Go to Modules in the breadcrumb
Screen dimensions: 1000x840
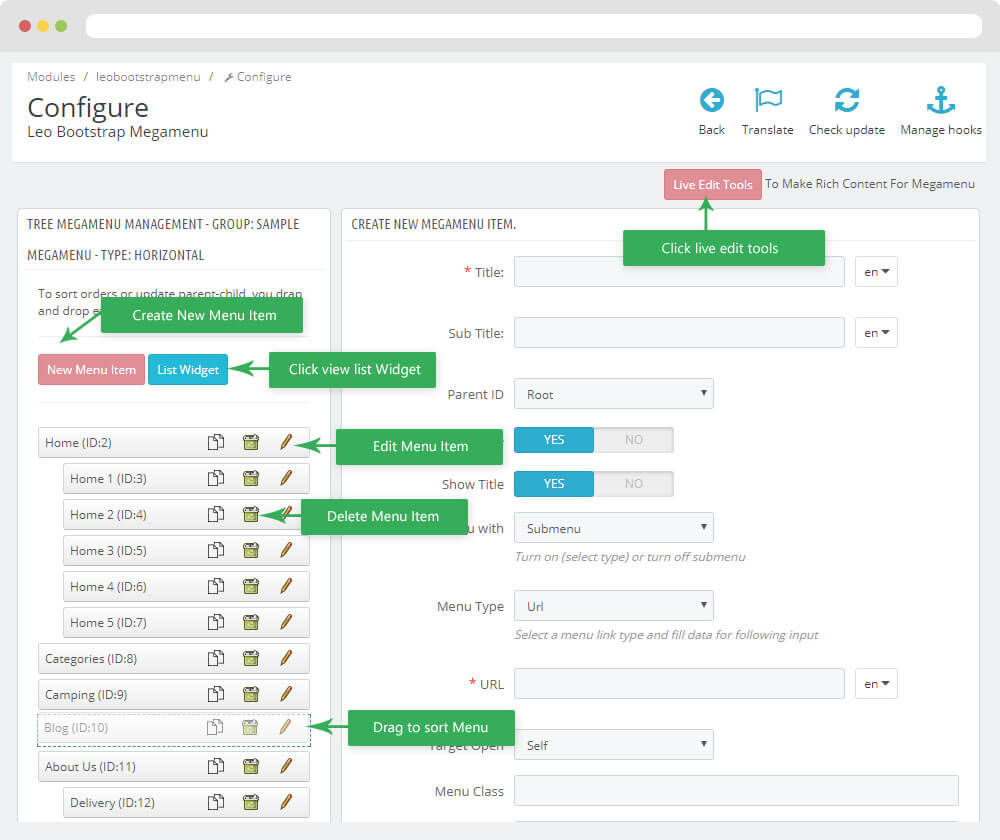(51, 77)
